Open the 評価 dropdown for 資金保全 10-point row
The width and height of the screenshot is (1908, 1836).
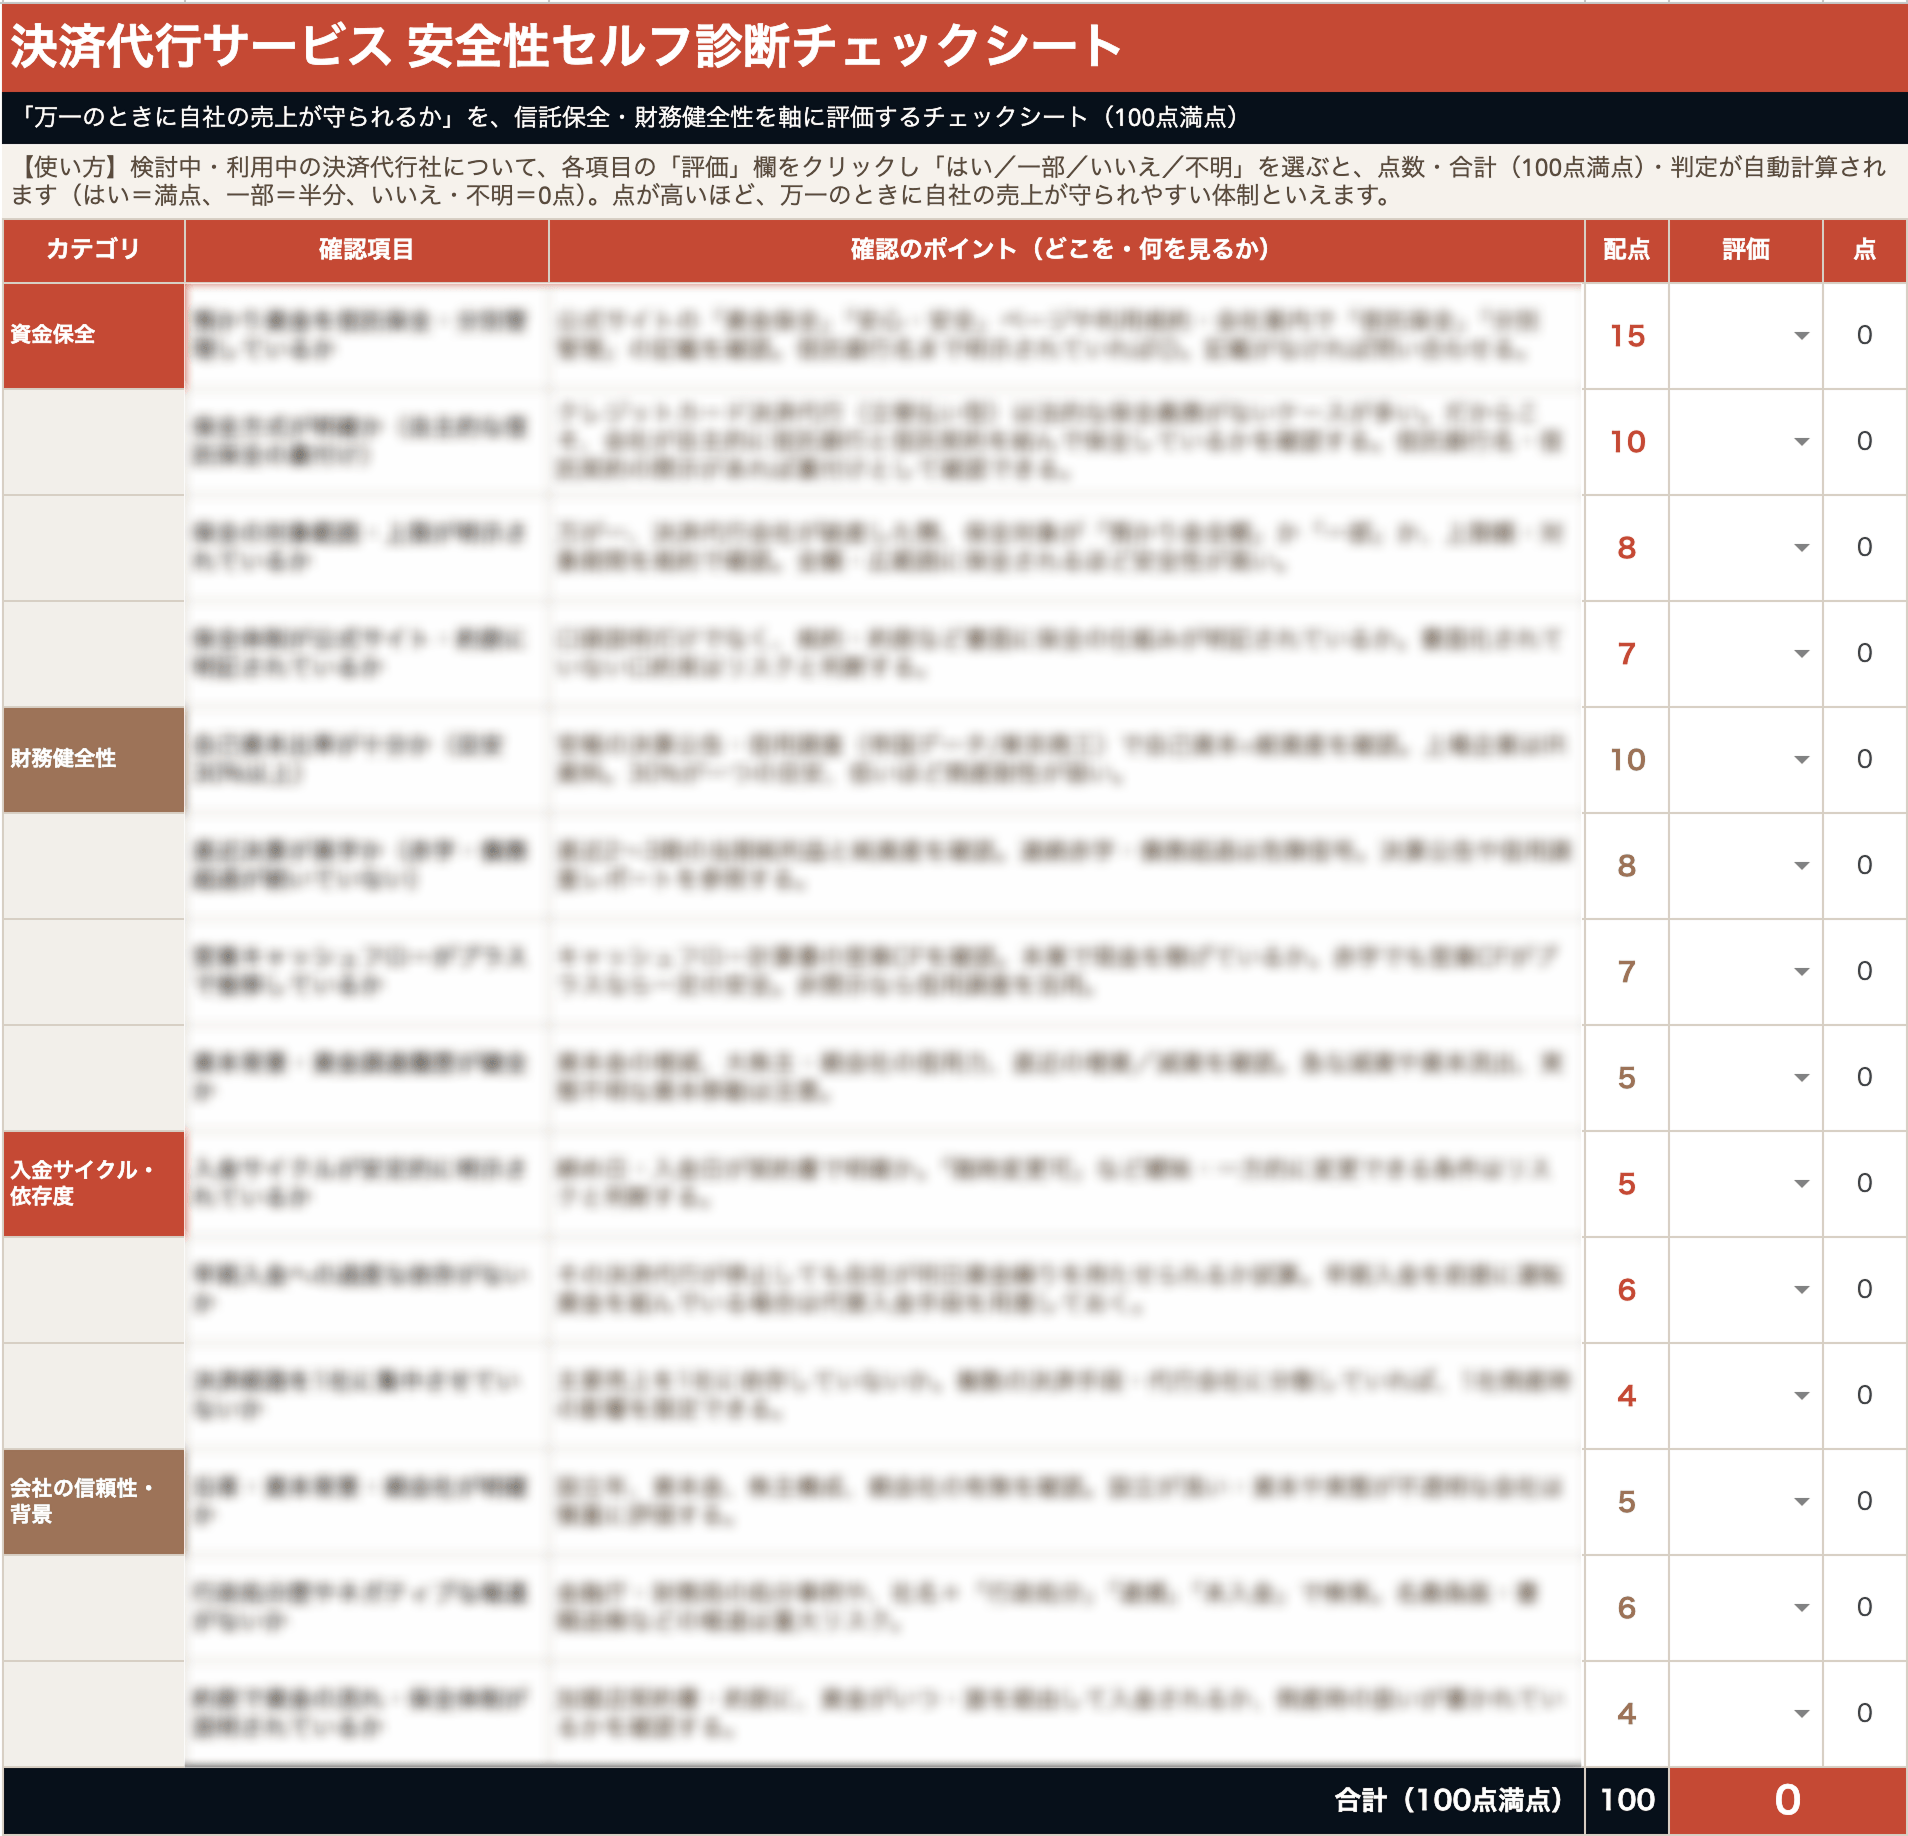[1801, 441]
